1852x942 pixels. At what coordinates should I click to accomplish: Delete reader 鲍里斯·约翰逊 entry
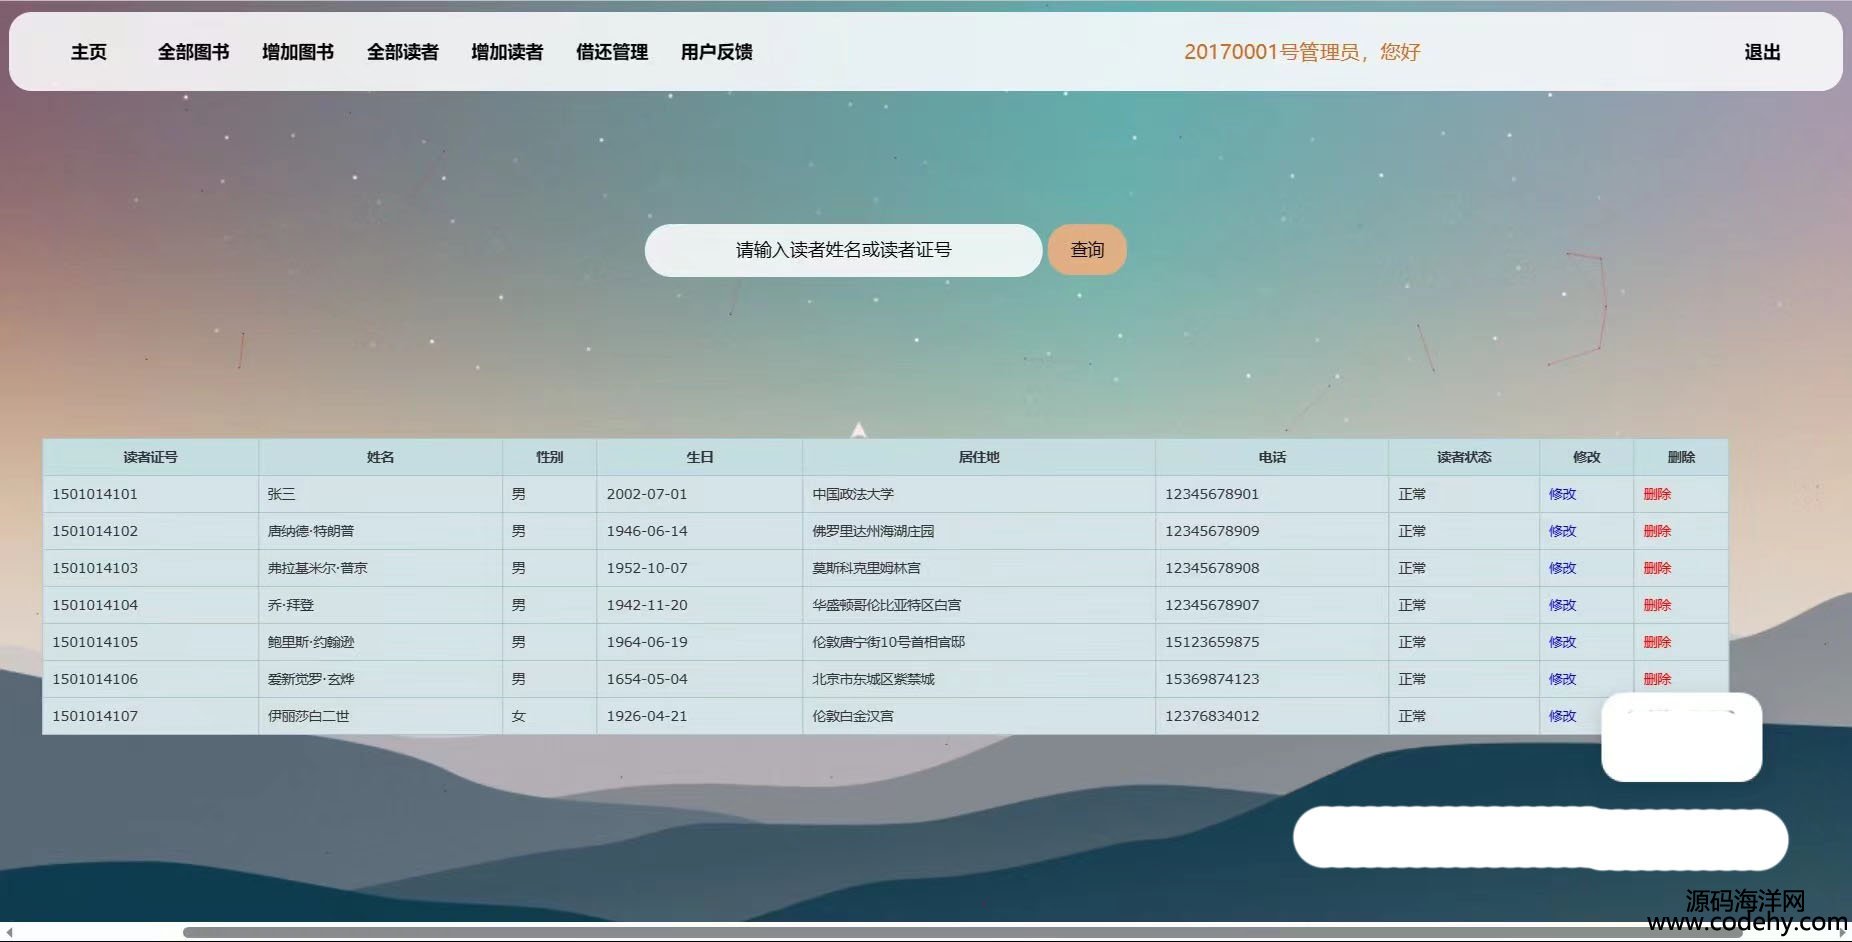(1657, 642)
